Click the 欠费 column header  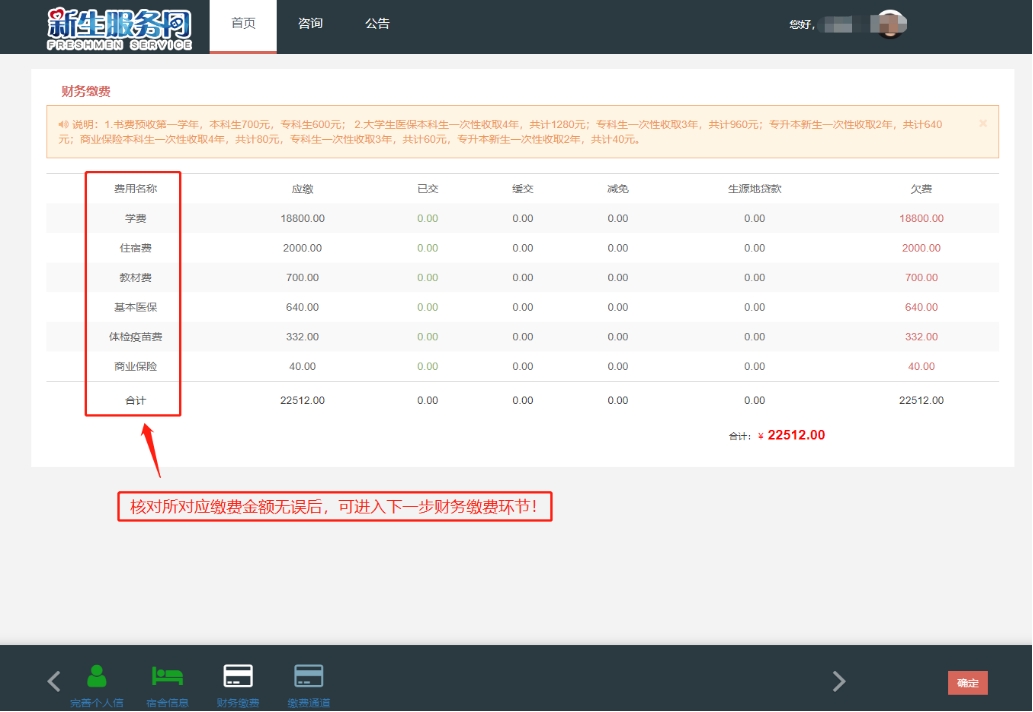pyautogui.click(x=920, y=189)
